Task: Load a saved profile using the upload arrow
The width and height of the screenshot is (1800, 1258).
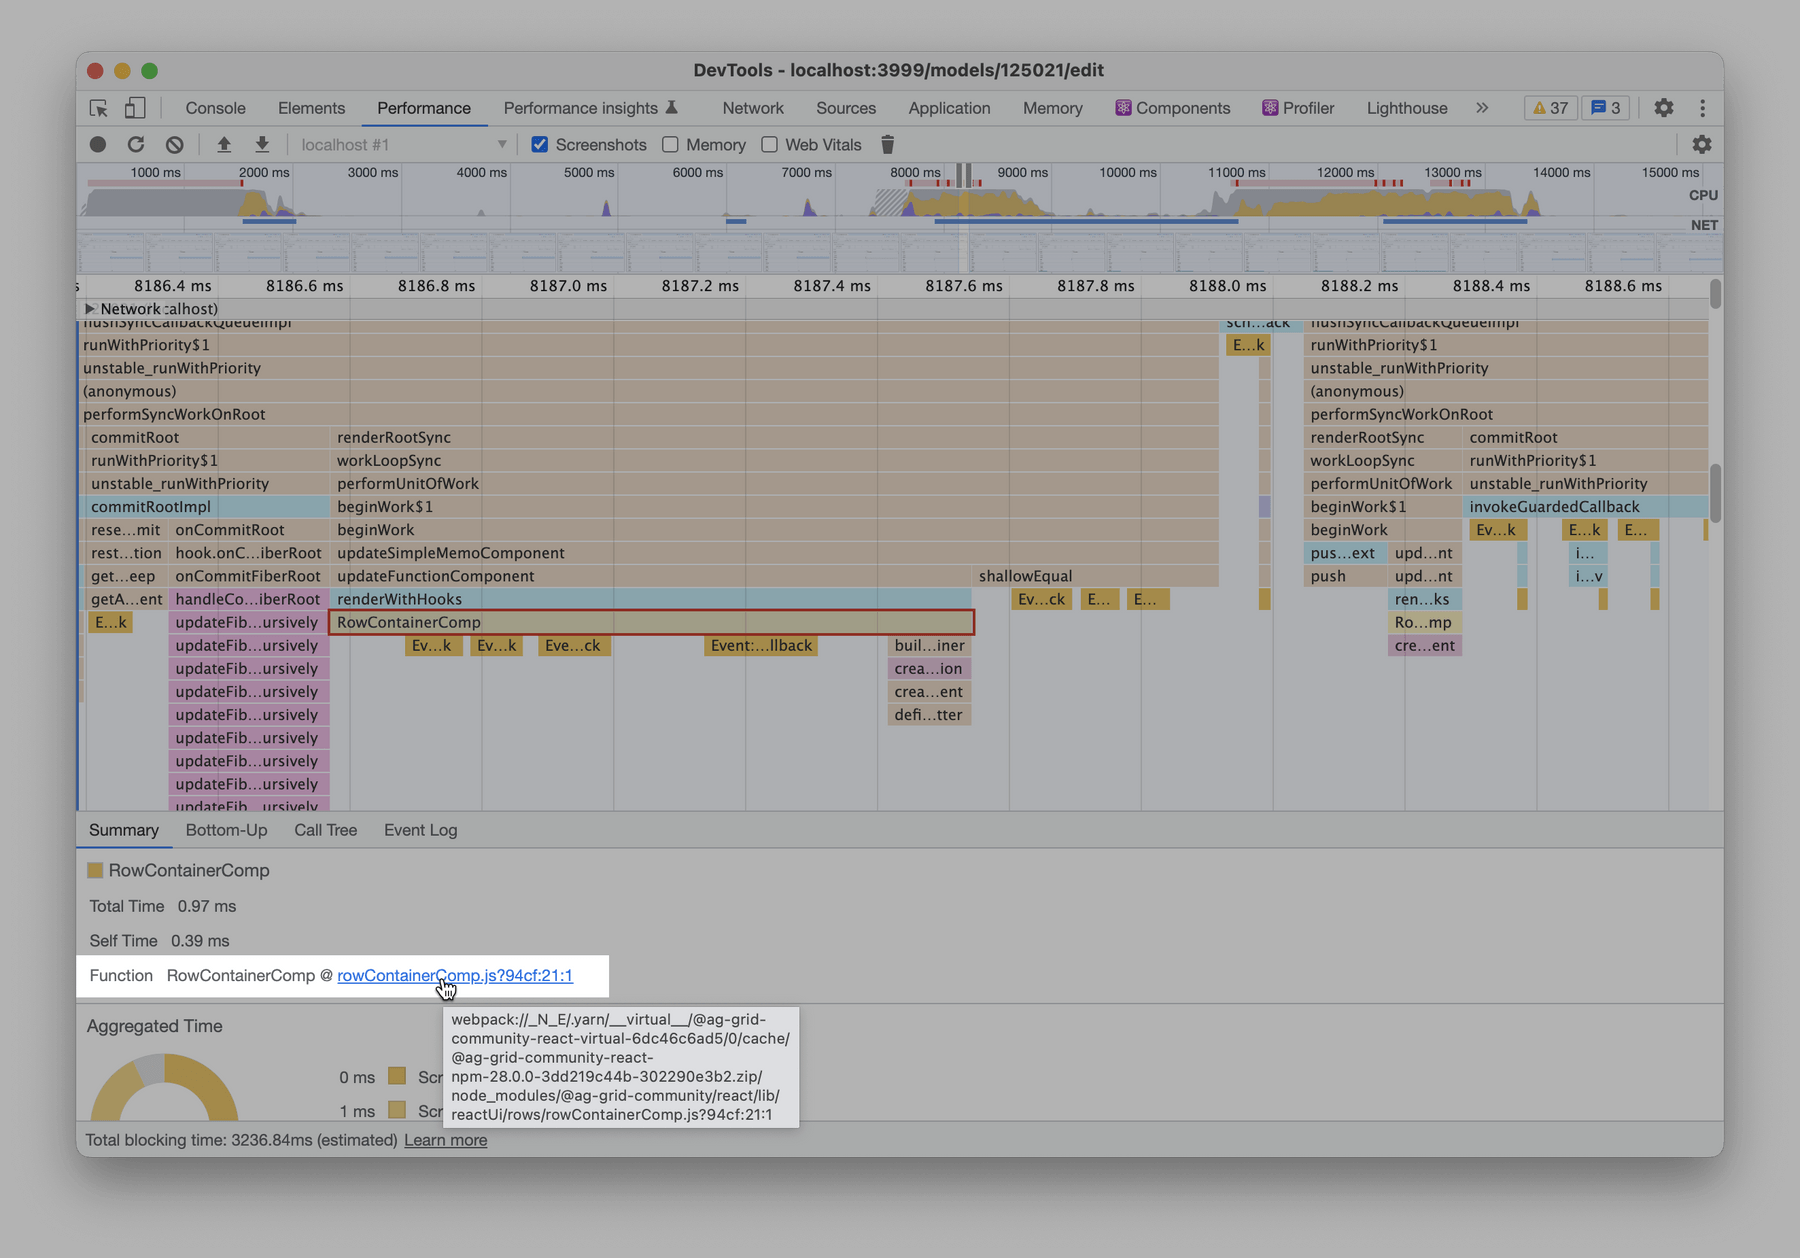Action: [223, 144]
